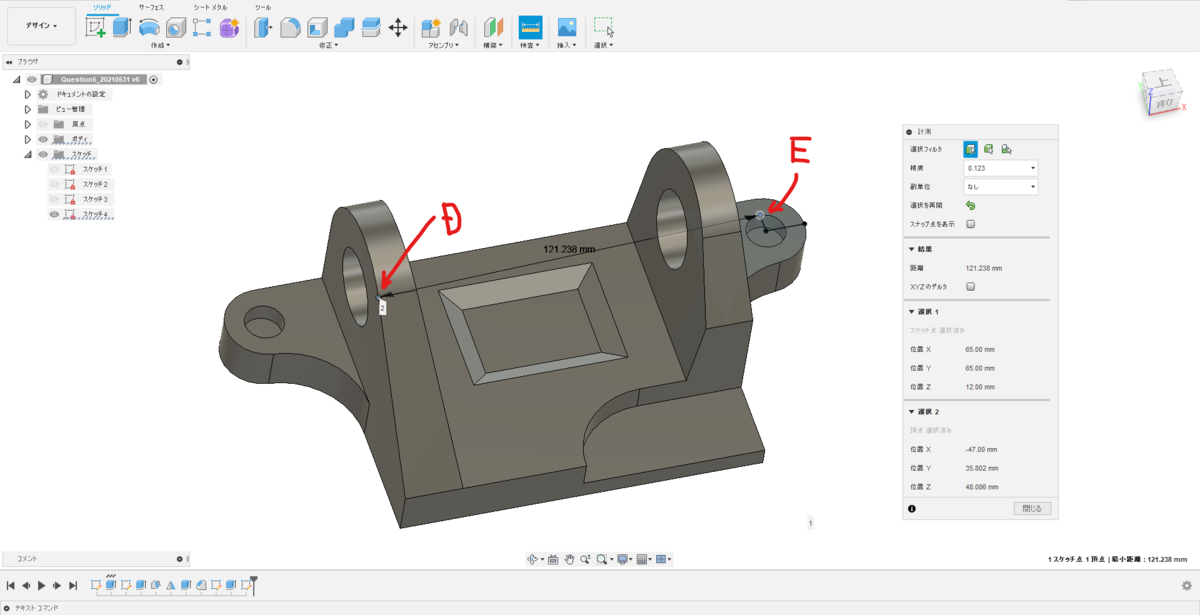Select the New Component tool
1200x615 pixels.
(x=432, y=28)
